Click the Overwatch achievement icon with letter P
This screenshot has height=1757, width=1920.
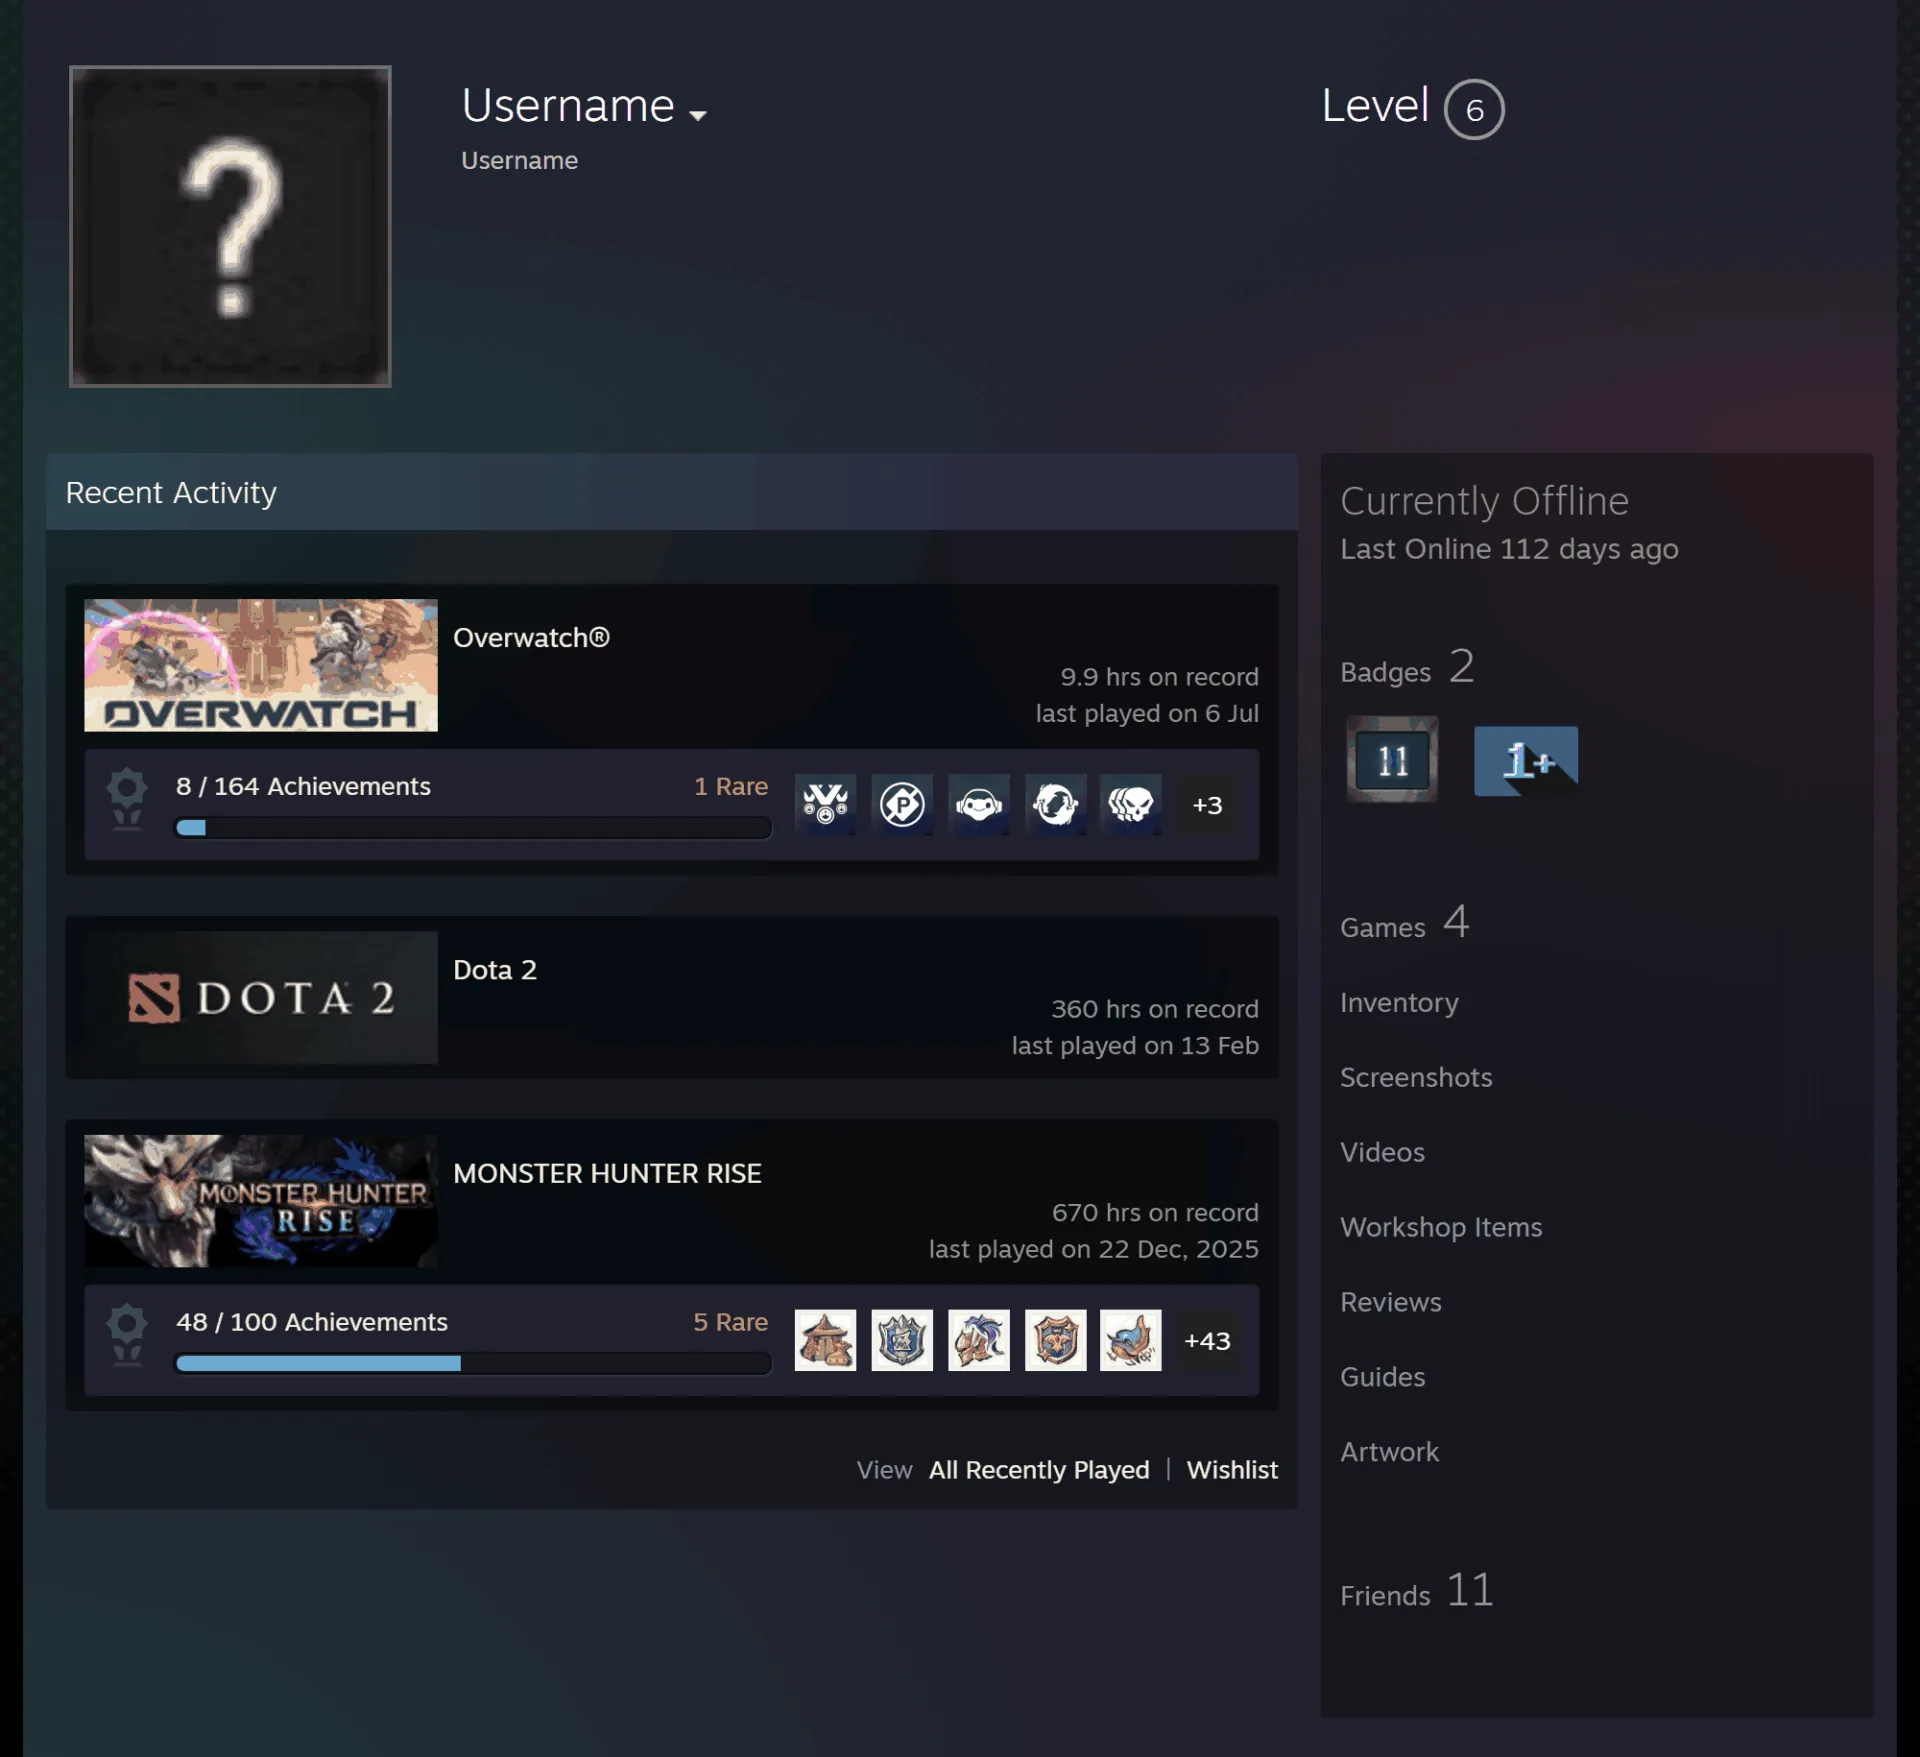point(902,804)
